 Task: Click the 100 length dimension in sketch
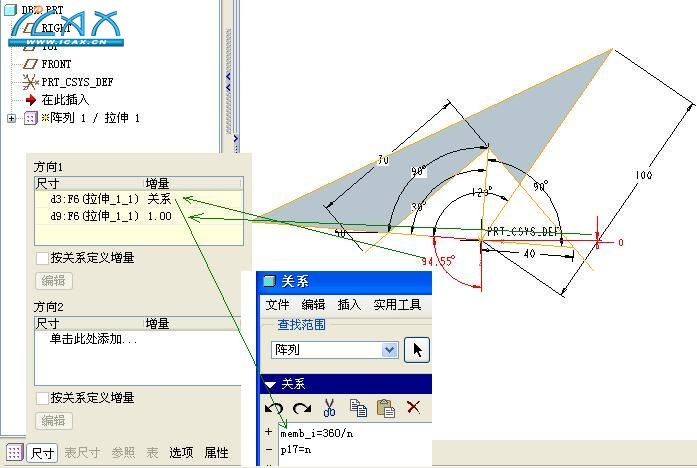tap(643, 175)
